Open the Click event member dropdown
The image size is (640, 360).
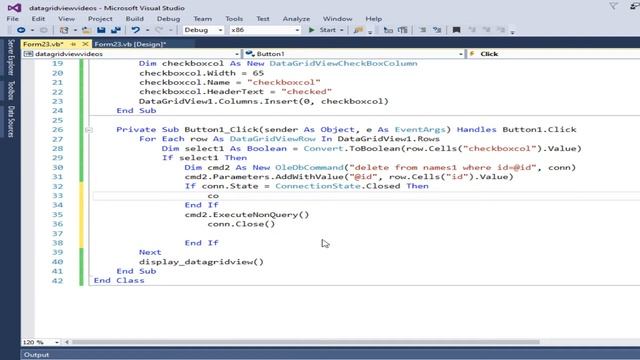(553, 54)
